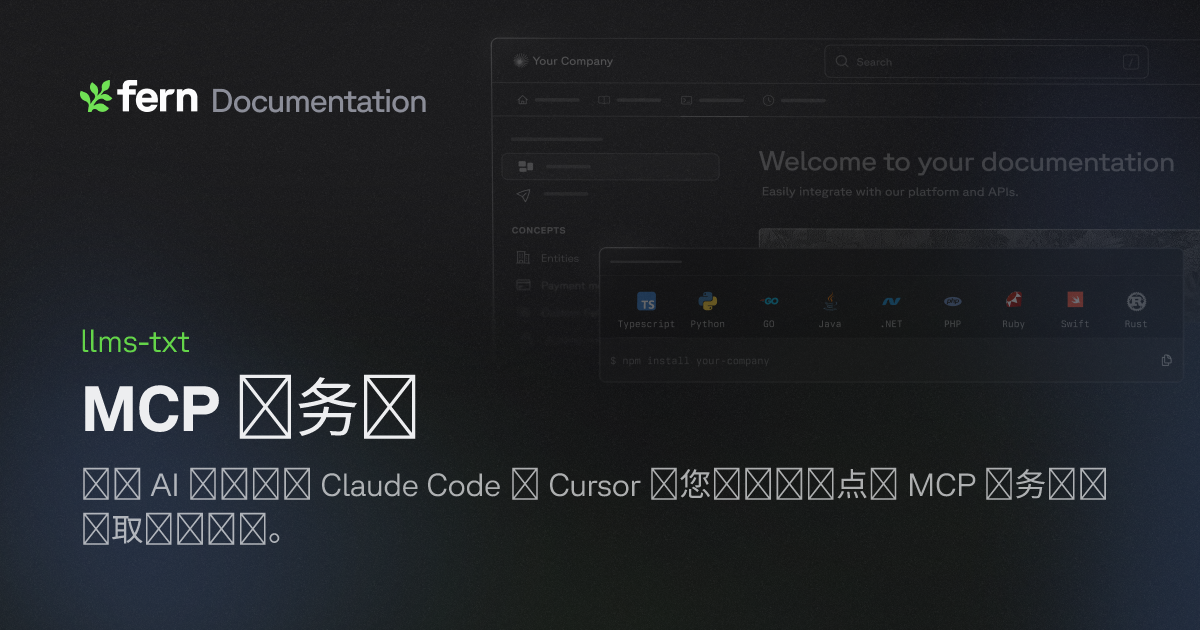Click the magnifier icon in Search
Viewport: 1200px width, 630px height.
coord(842,62)
